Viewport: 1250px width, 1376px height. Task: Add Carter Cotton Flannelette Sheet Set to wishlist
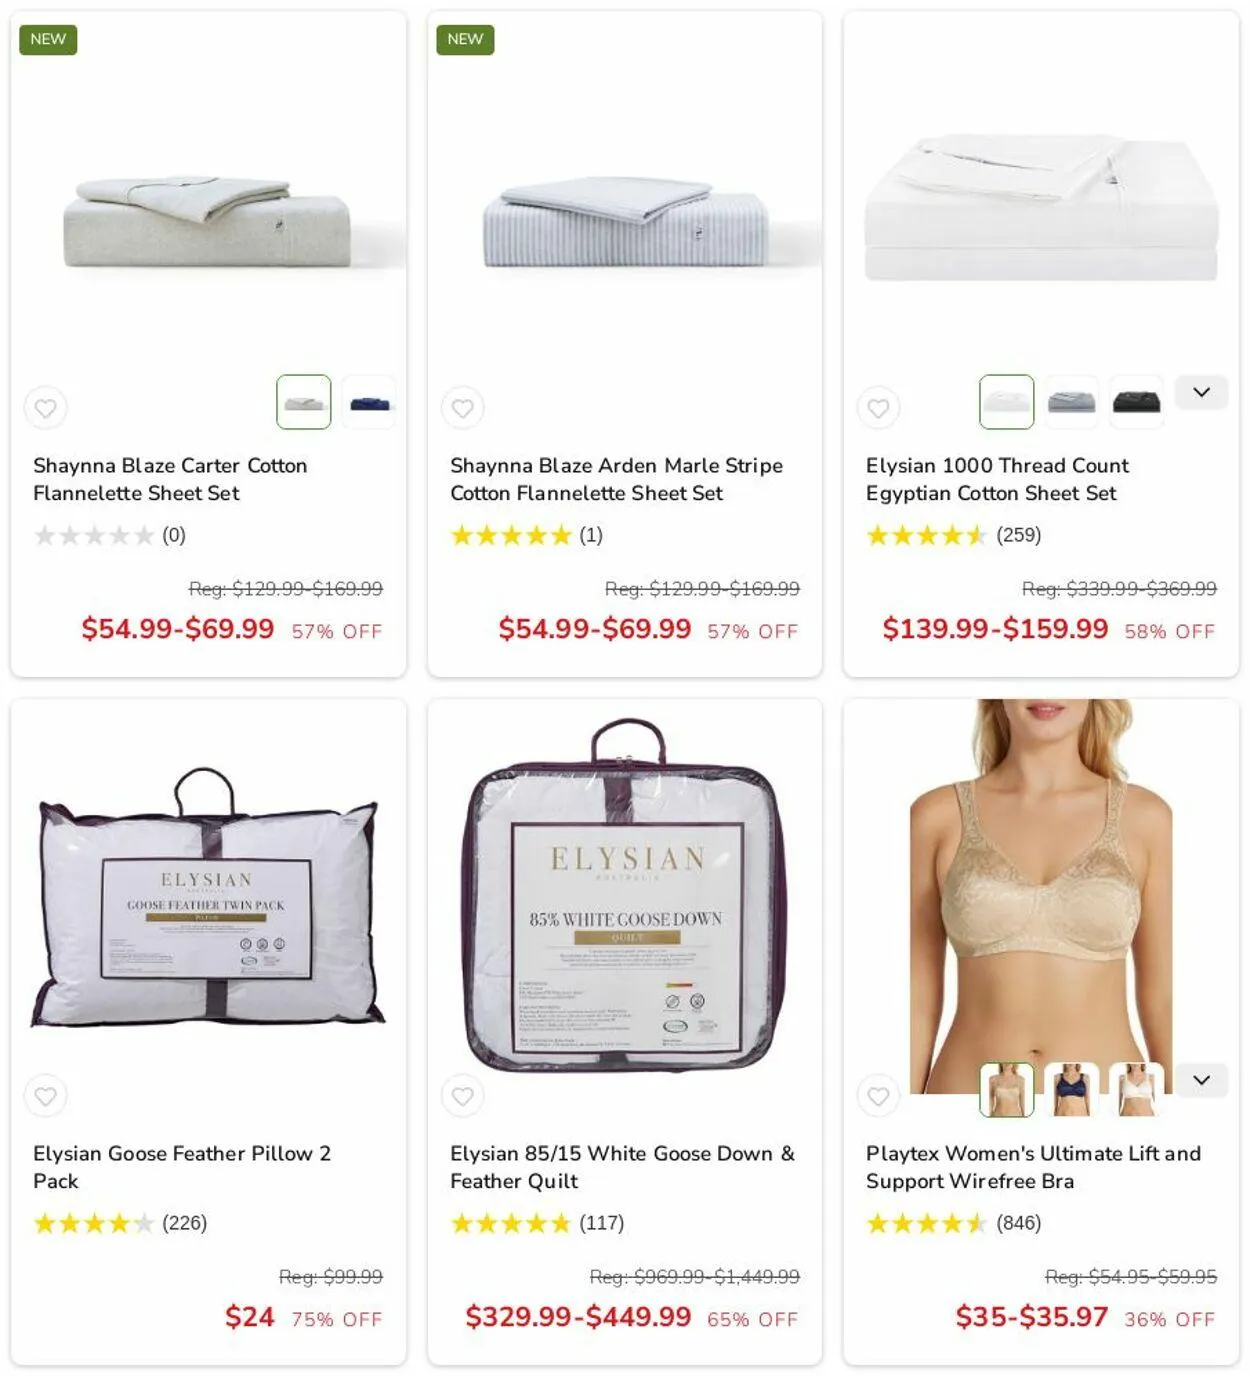46,408
